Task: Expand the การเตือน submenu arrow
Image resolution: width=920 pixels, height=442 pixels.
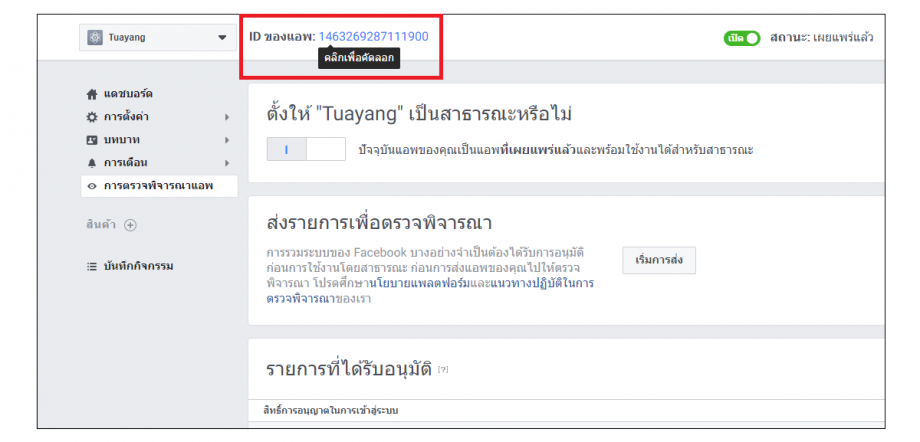Action: point(226,163)
